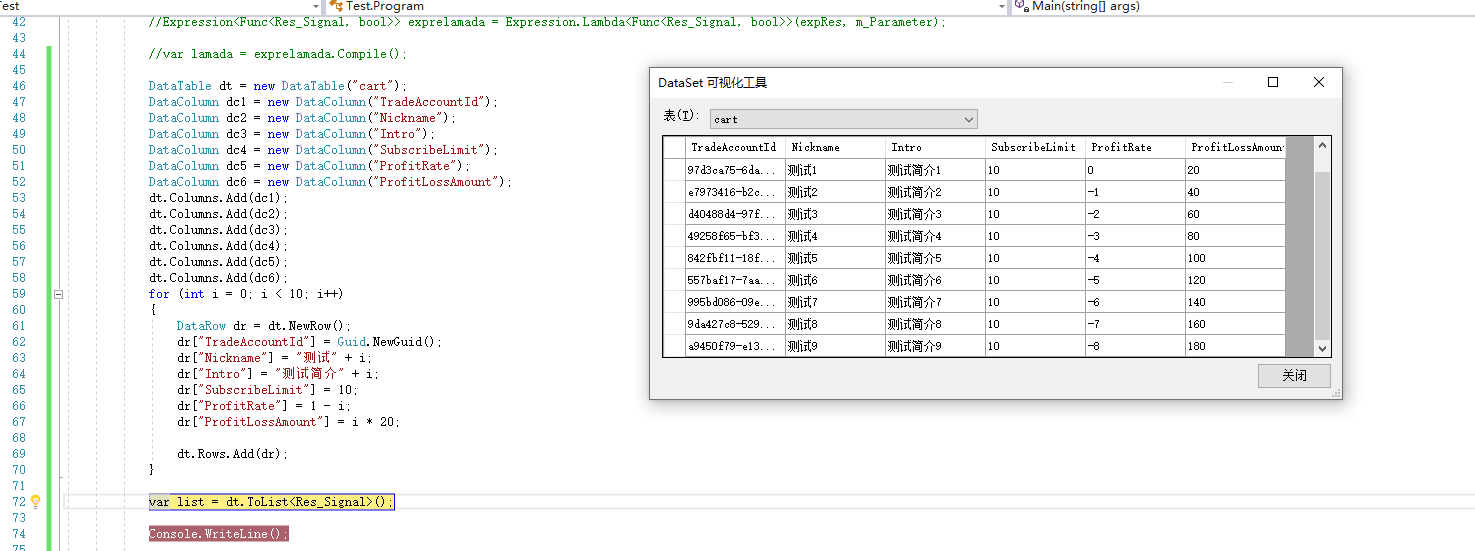Select cell 995bd086-09e... in the grid

tap(735, 302)
